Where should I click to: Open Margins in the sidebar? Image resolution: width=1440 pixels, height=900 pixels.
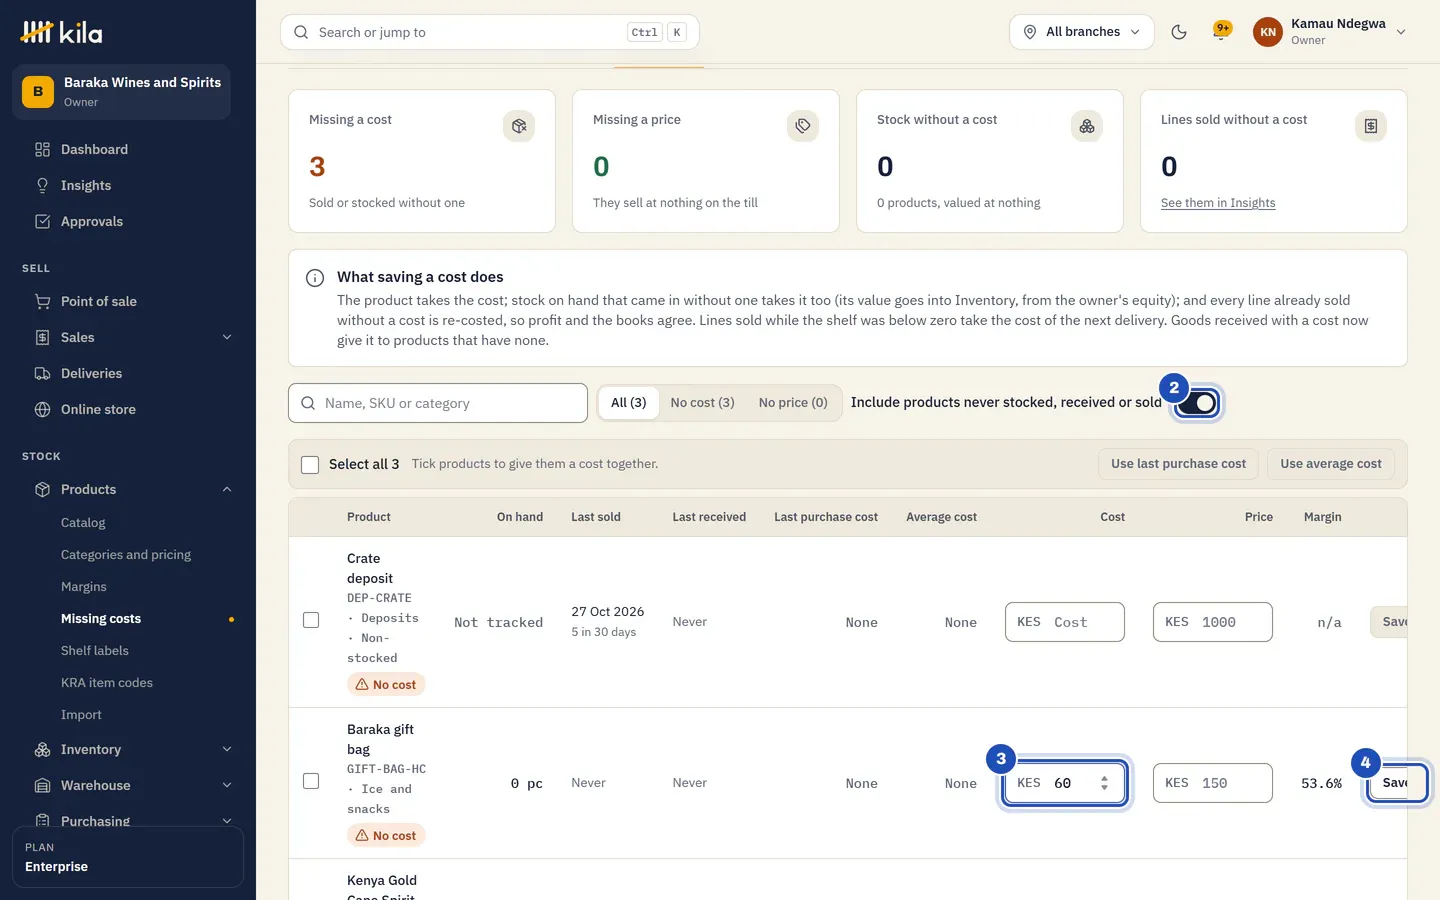click(x=84, y=587)
